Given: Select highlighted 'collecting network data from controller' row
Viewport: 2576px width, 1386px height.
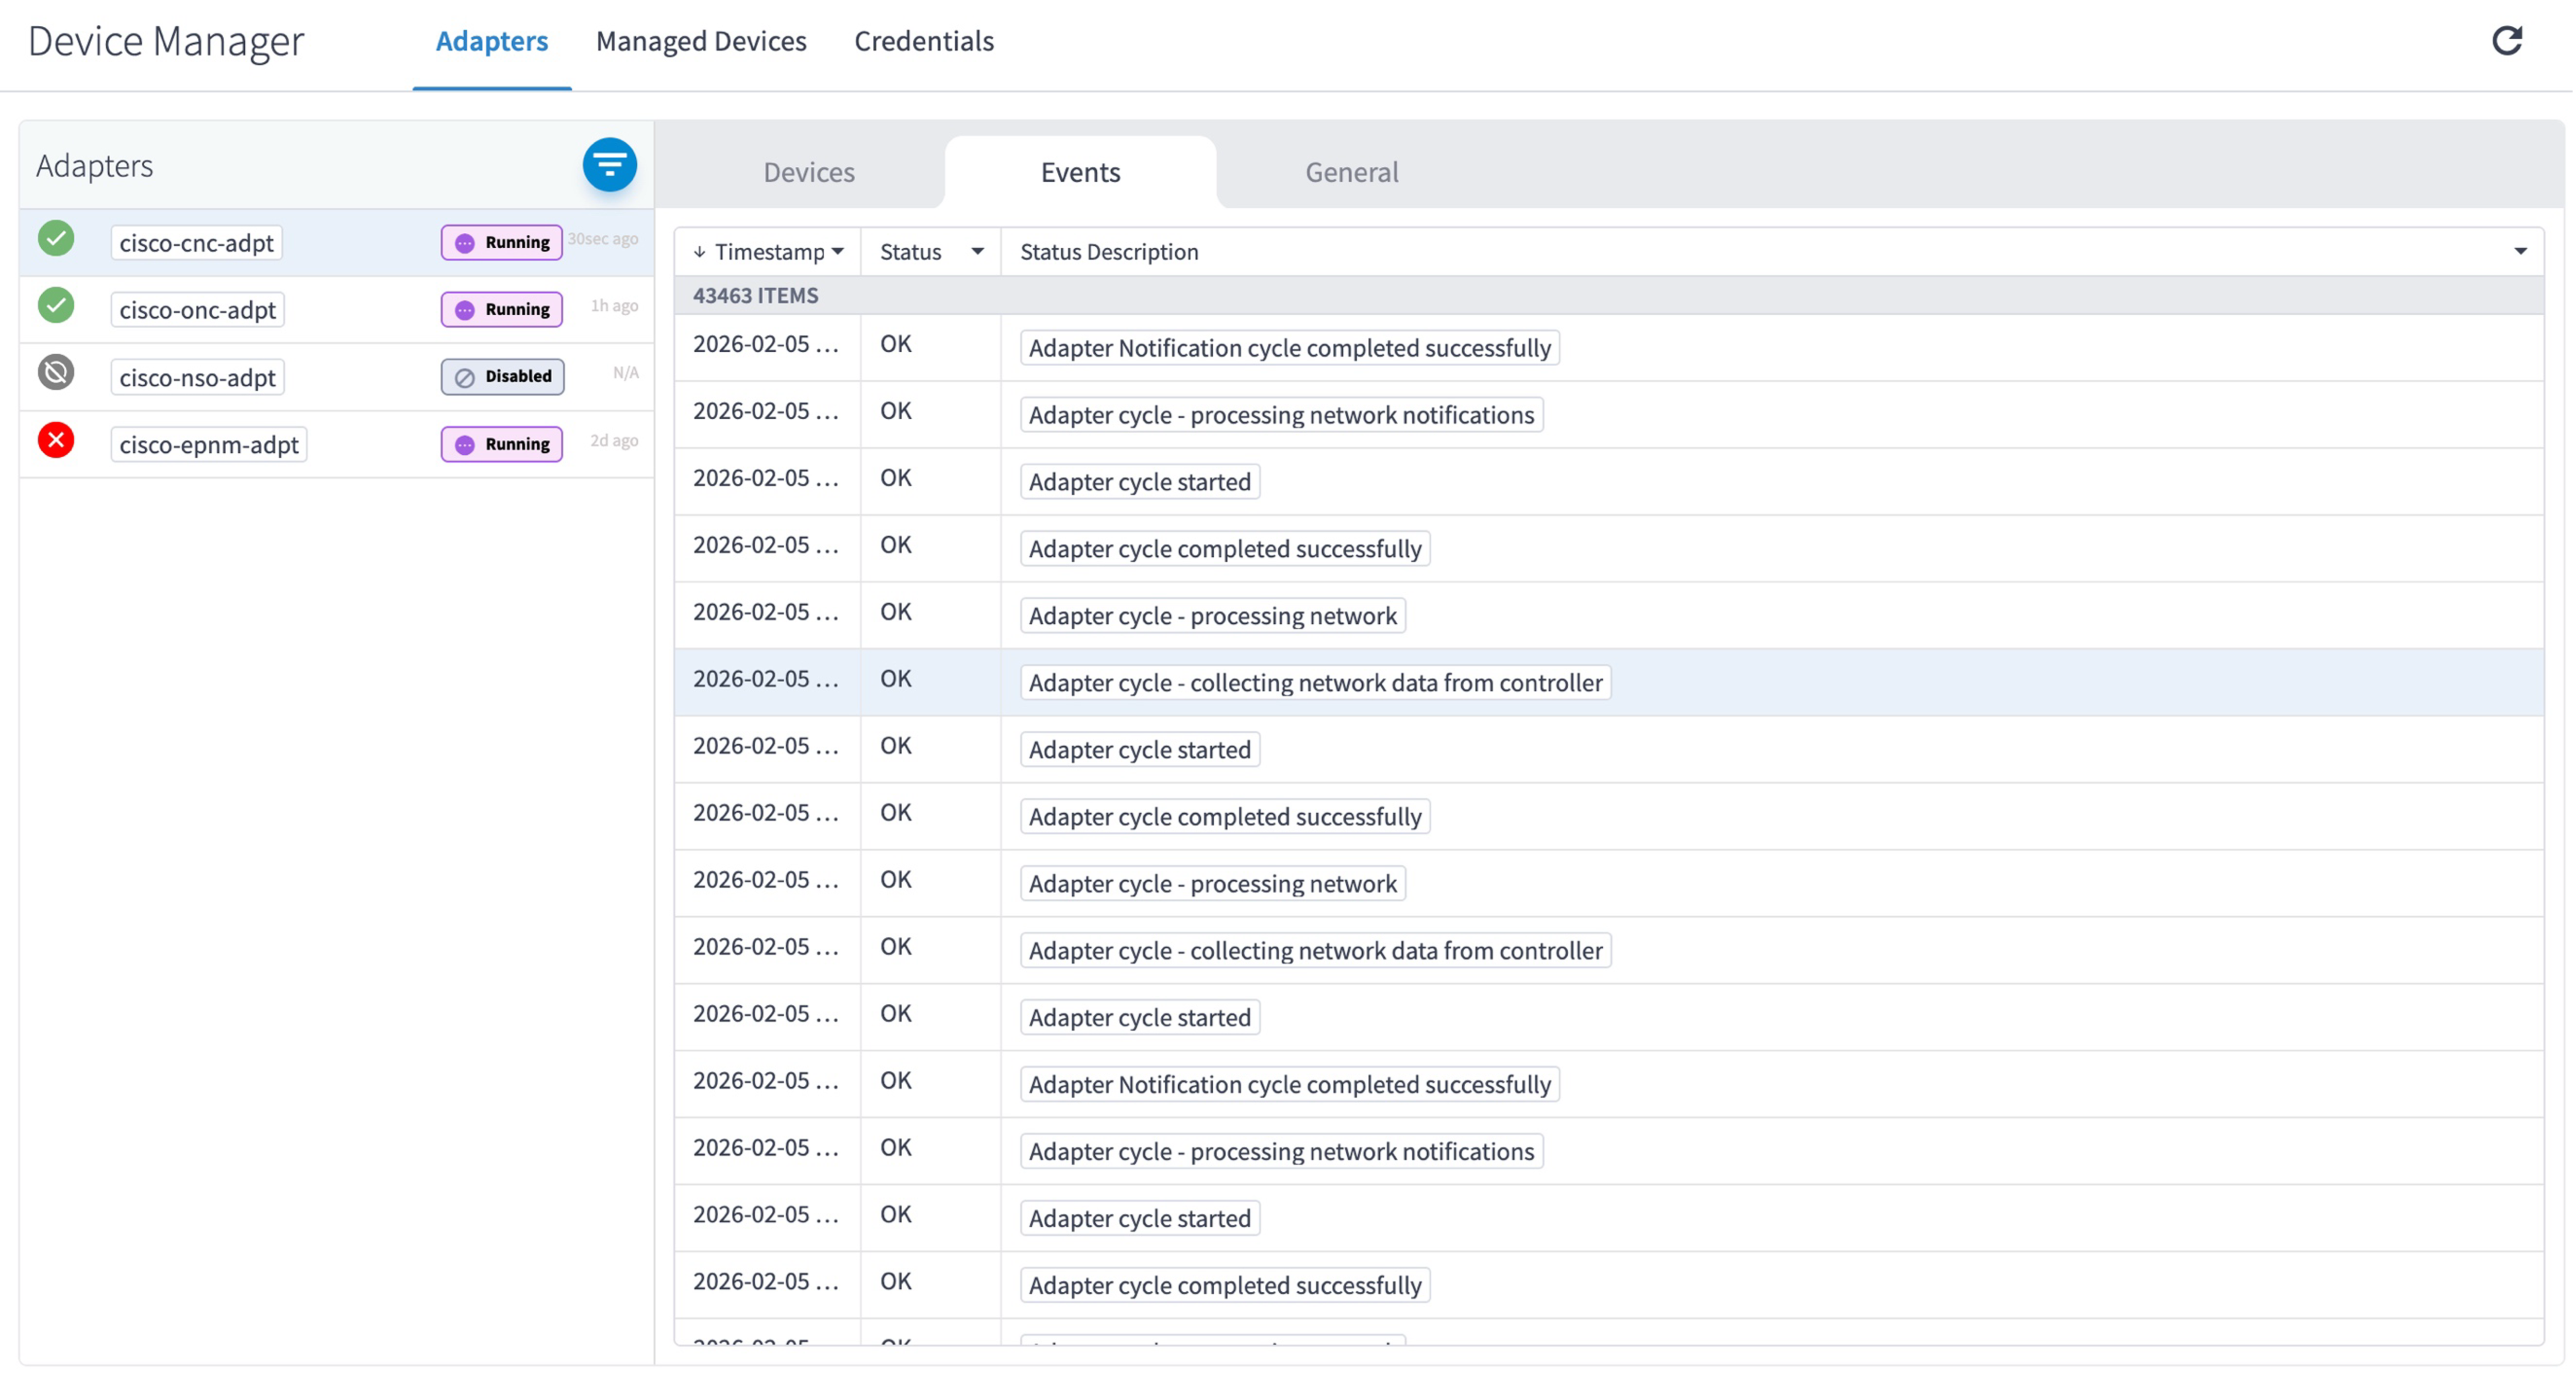Looking at the screenshot, I should (x=1315, y=683).
